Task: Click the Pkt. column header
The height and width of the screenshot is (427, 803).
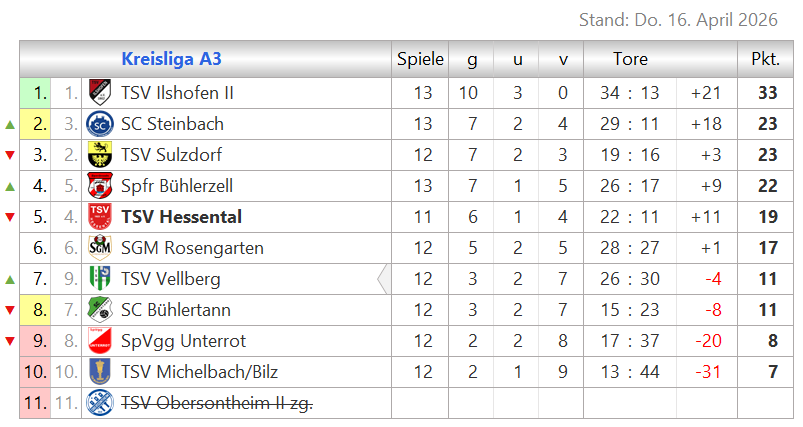Action: point(765,59)
